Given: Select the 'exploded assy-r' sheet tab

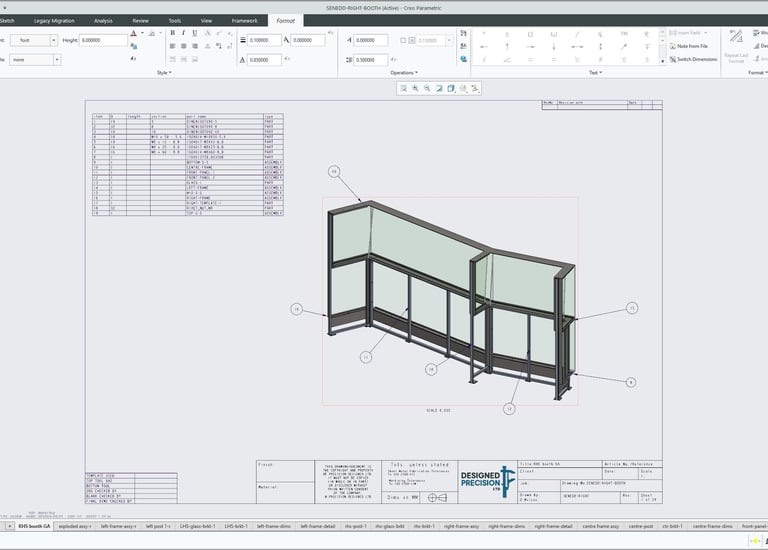Looking at the screenshot, I should point(75,526).
